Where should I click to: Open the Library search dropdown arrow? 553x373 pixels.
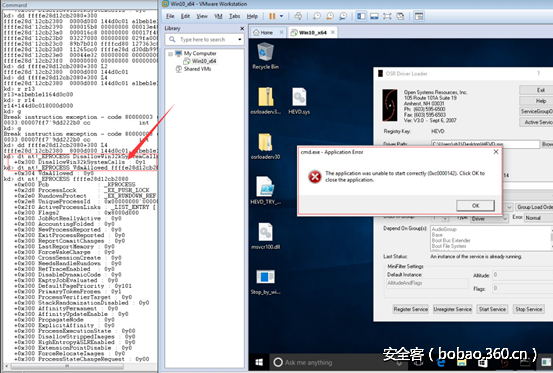[x=240, y=39]
